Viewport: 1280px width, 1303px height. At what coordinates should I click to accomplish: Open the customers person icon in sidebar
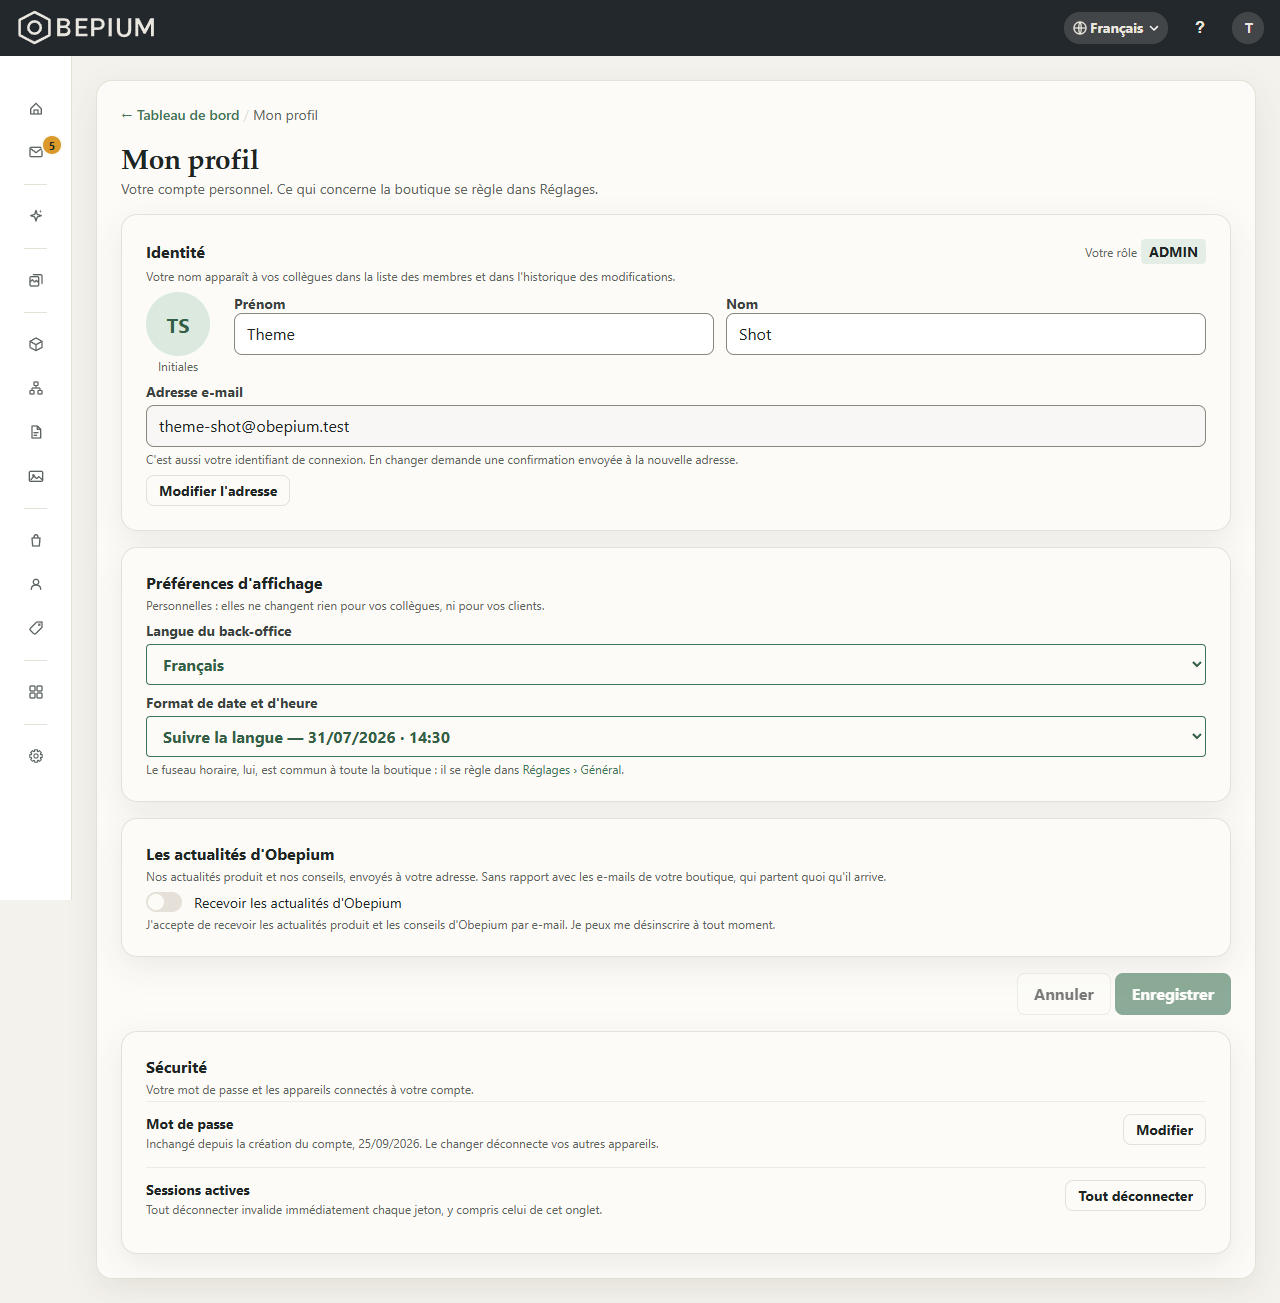(x=36, y=584)
